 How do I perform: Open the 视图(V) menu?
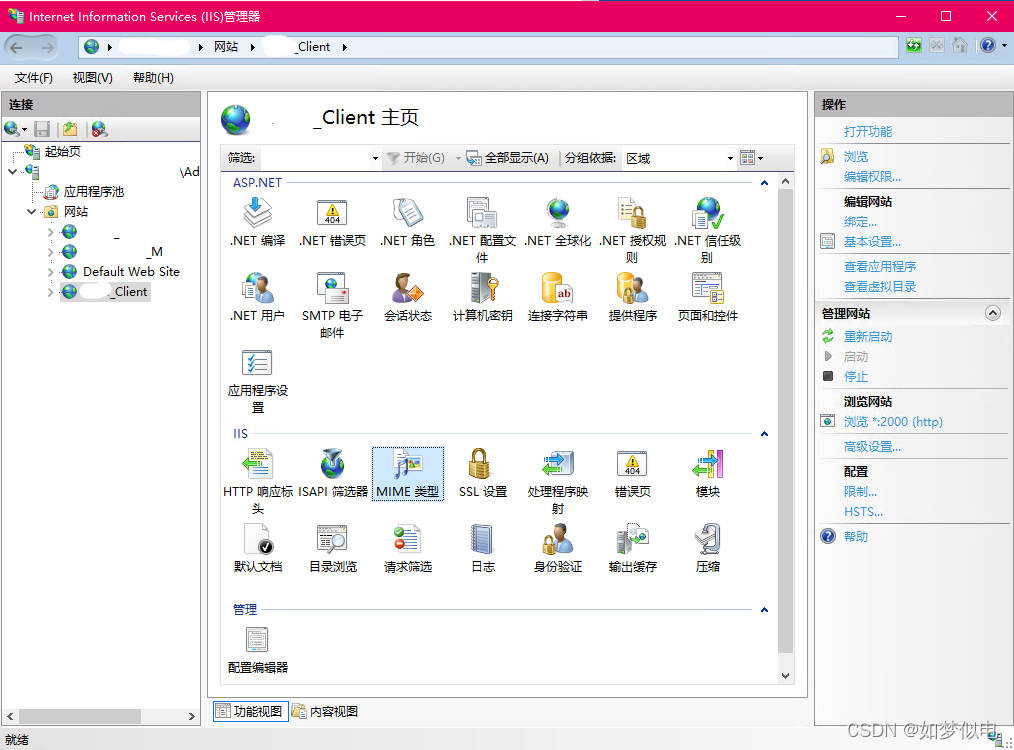[x=92, y=78]
